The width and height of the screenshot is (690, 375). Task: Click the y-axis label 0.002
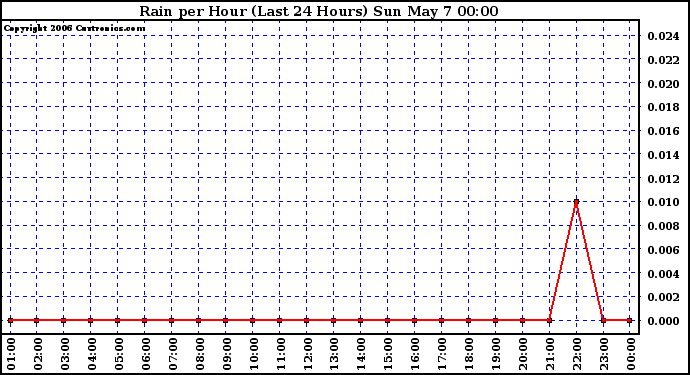tap(663, 297)
